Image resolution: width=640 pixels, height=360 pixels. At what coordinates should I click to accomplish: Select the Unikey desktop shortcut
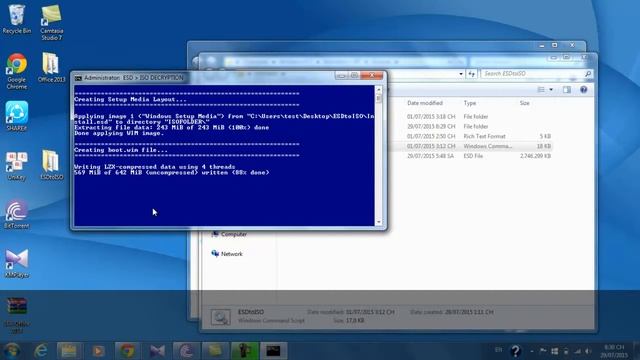pyautogui.click(x=16, y=166)
